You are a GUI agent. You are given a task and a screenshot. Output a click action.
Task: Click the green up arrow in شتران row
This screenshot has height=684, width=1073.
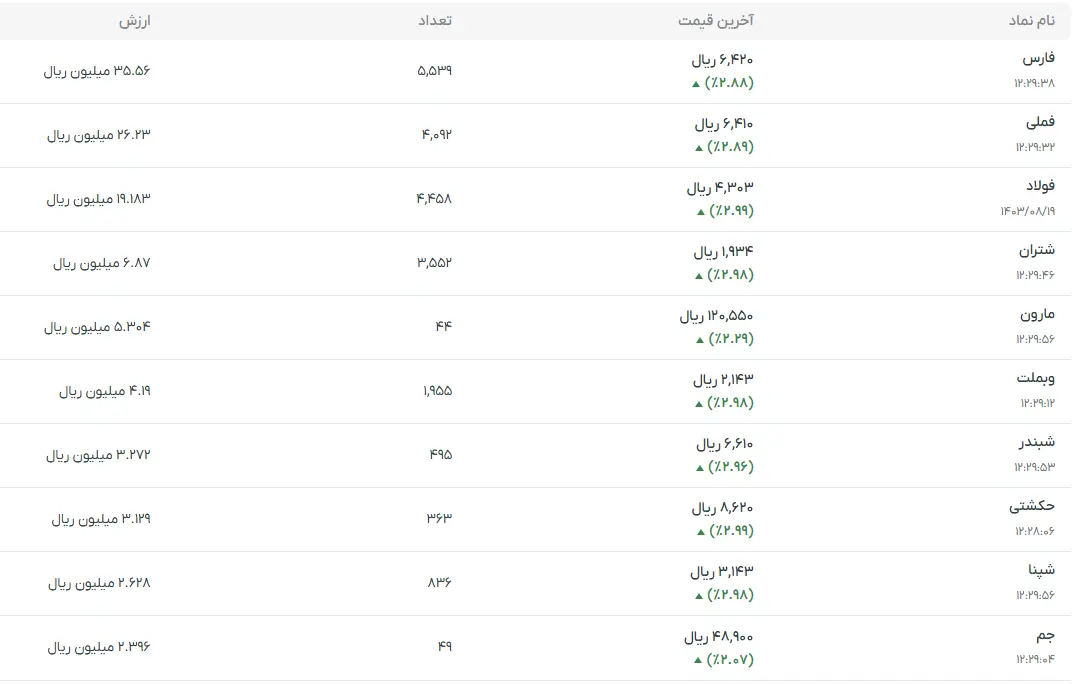click(x=699, y=276)
